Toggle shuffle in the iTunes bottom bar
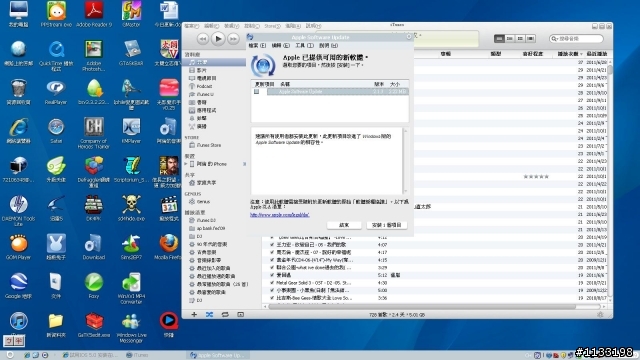This screenshot has height=360, width=640. 209,315
